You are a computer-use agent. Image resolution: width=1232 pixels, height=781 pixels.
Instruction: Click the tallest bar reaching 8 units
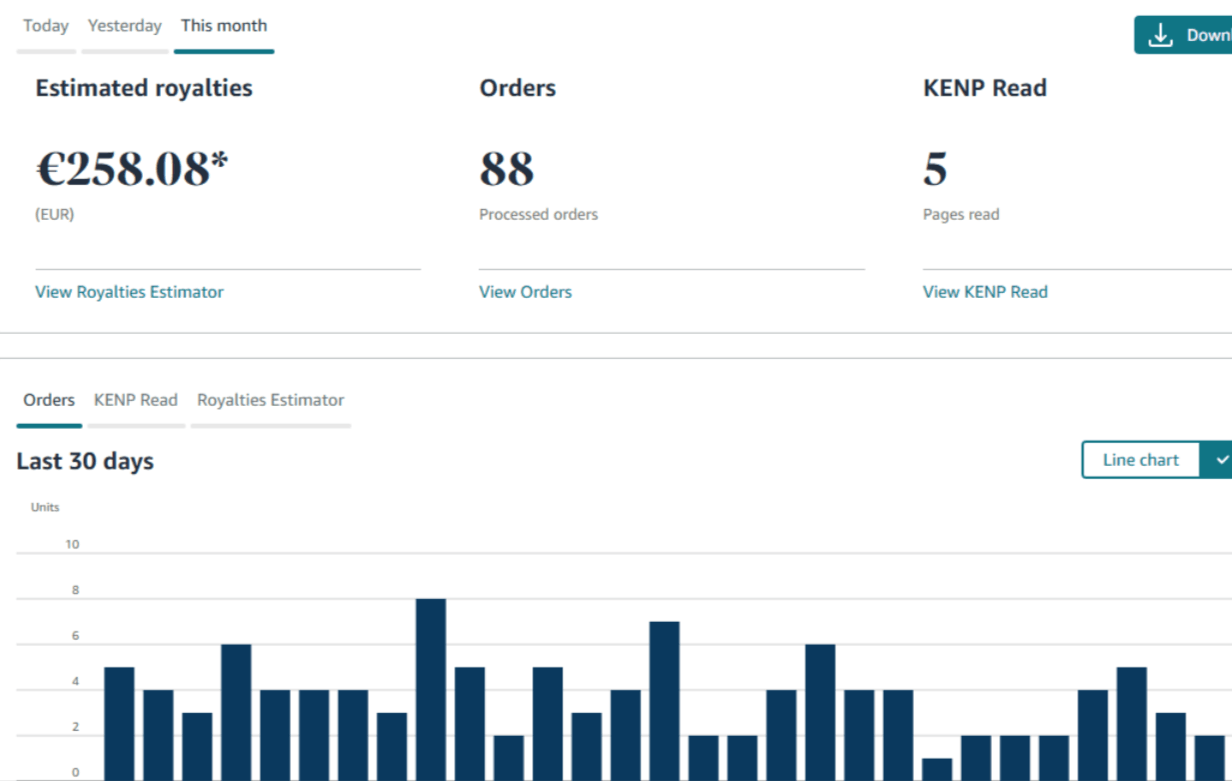[x=431, y=690]
